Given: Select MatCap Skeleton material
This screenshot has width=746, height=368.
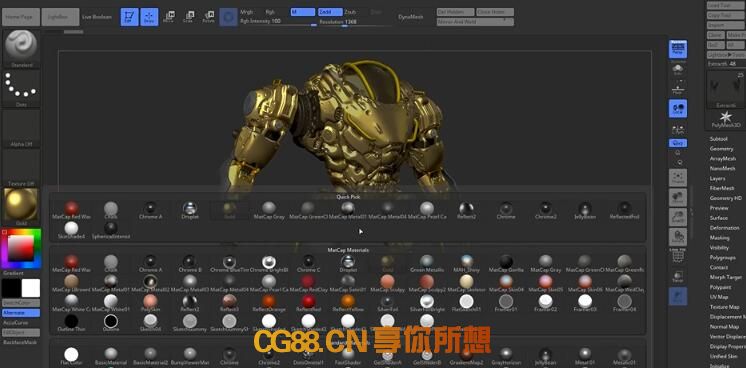Looking at the screenshot, I should pos(466,283).
